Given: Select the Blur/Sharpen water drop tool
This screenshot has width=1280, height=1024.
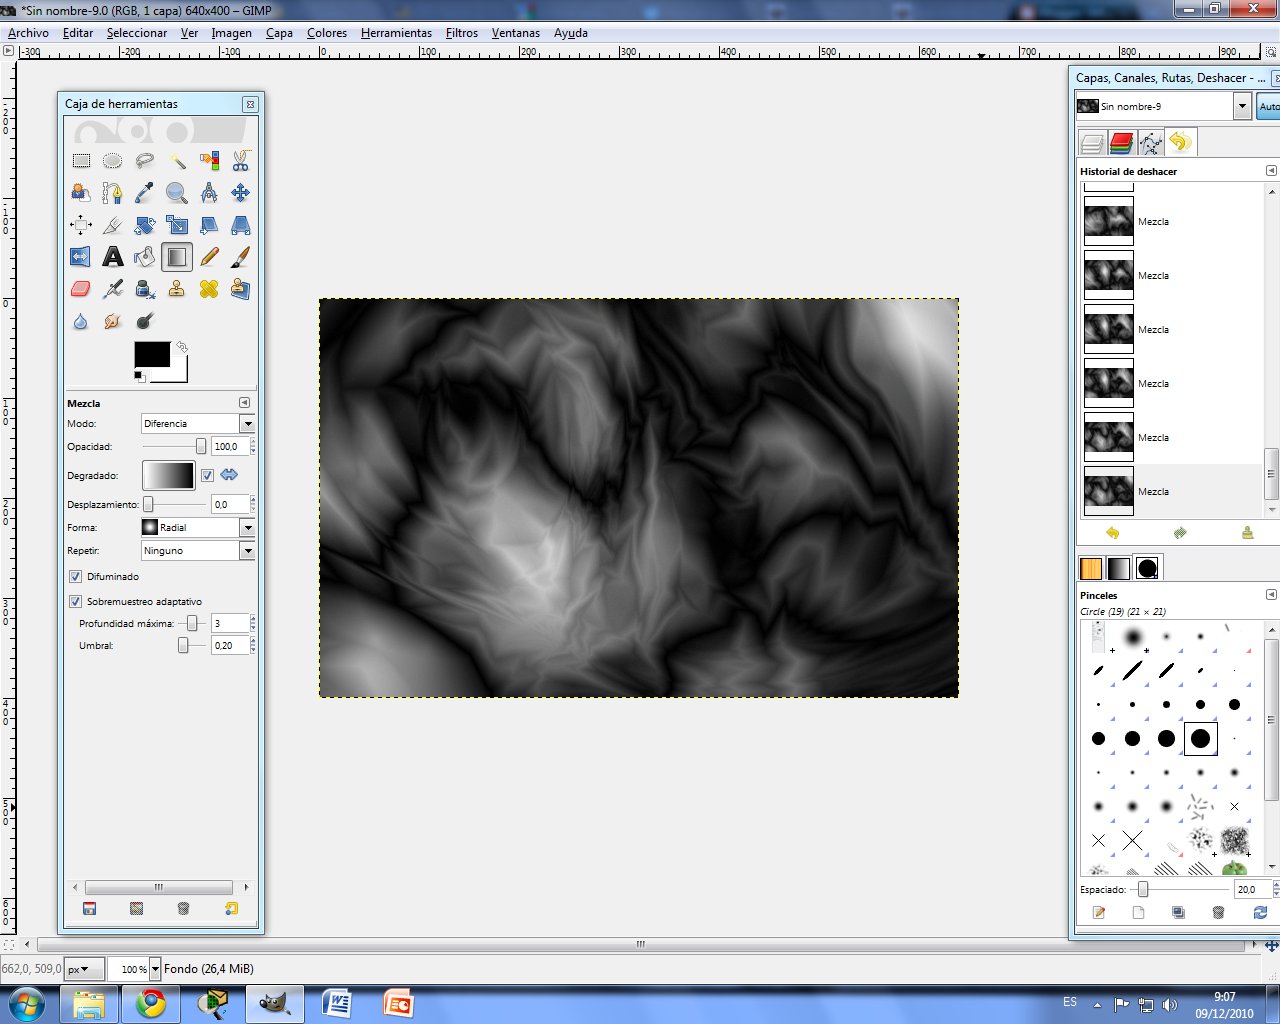Looking at the screenshot, I should coord(81,322).
